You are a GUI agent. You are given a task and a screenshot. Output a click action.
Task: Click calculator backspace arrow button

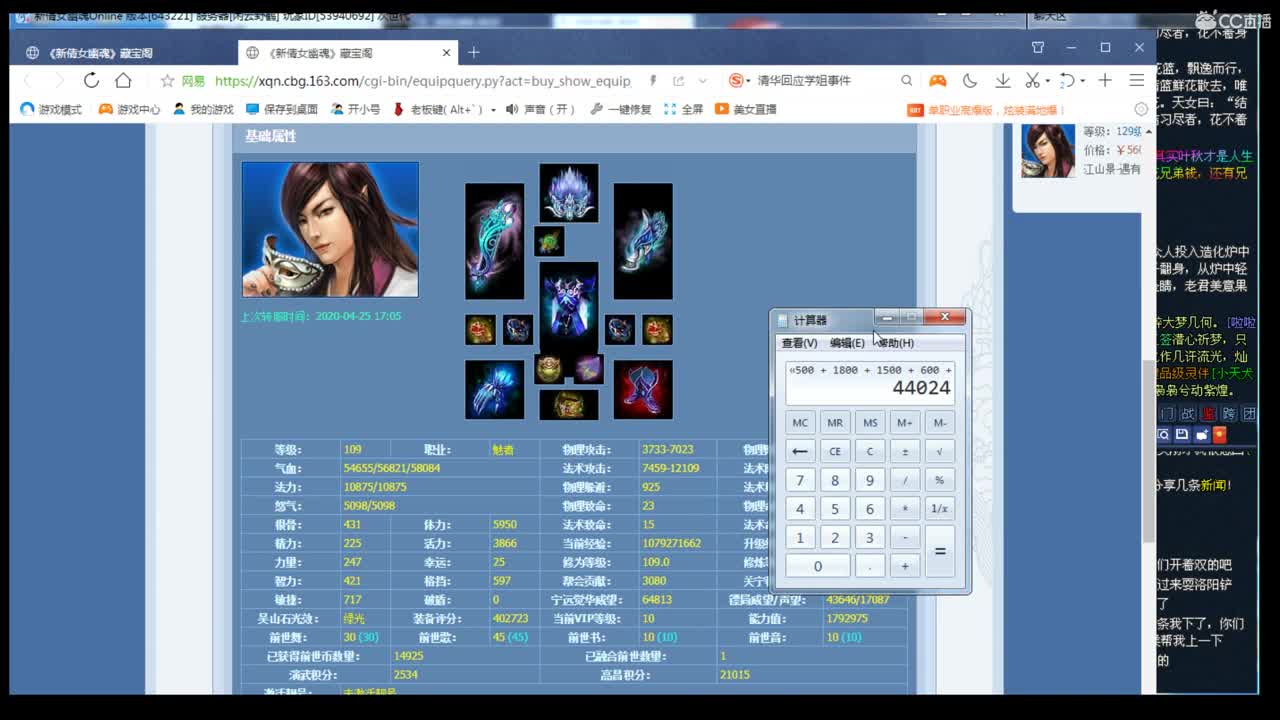(x=800, y=451)
